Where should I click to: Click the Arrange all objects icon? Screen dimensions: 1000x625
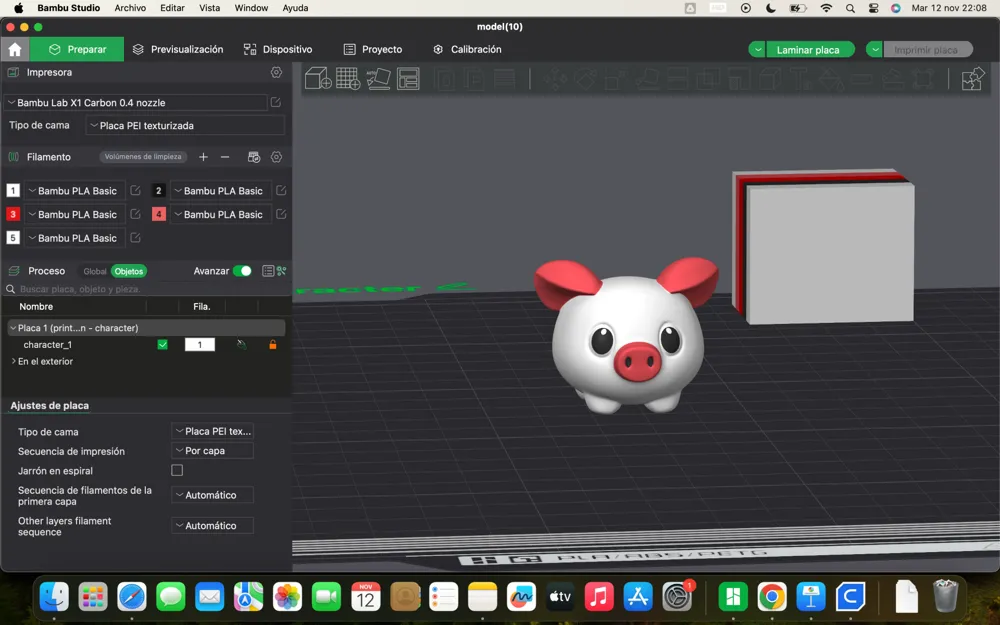408,78
